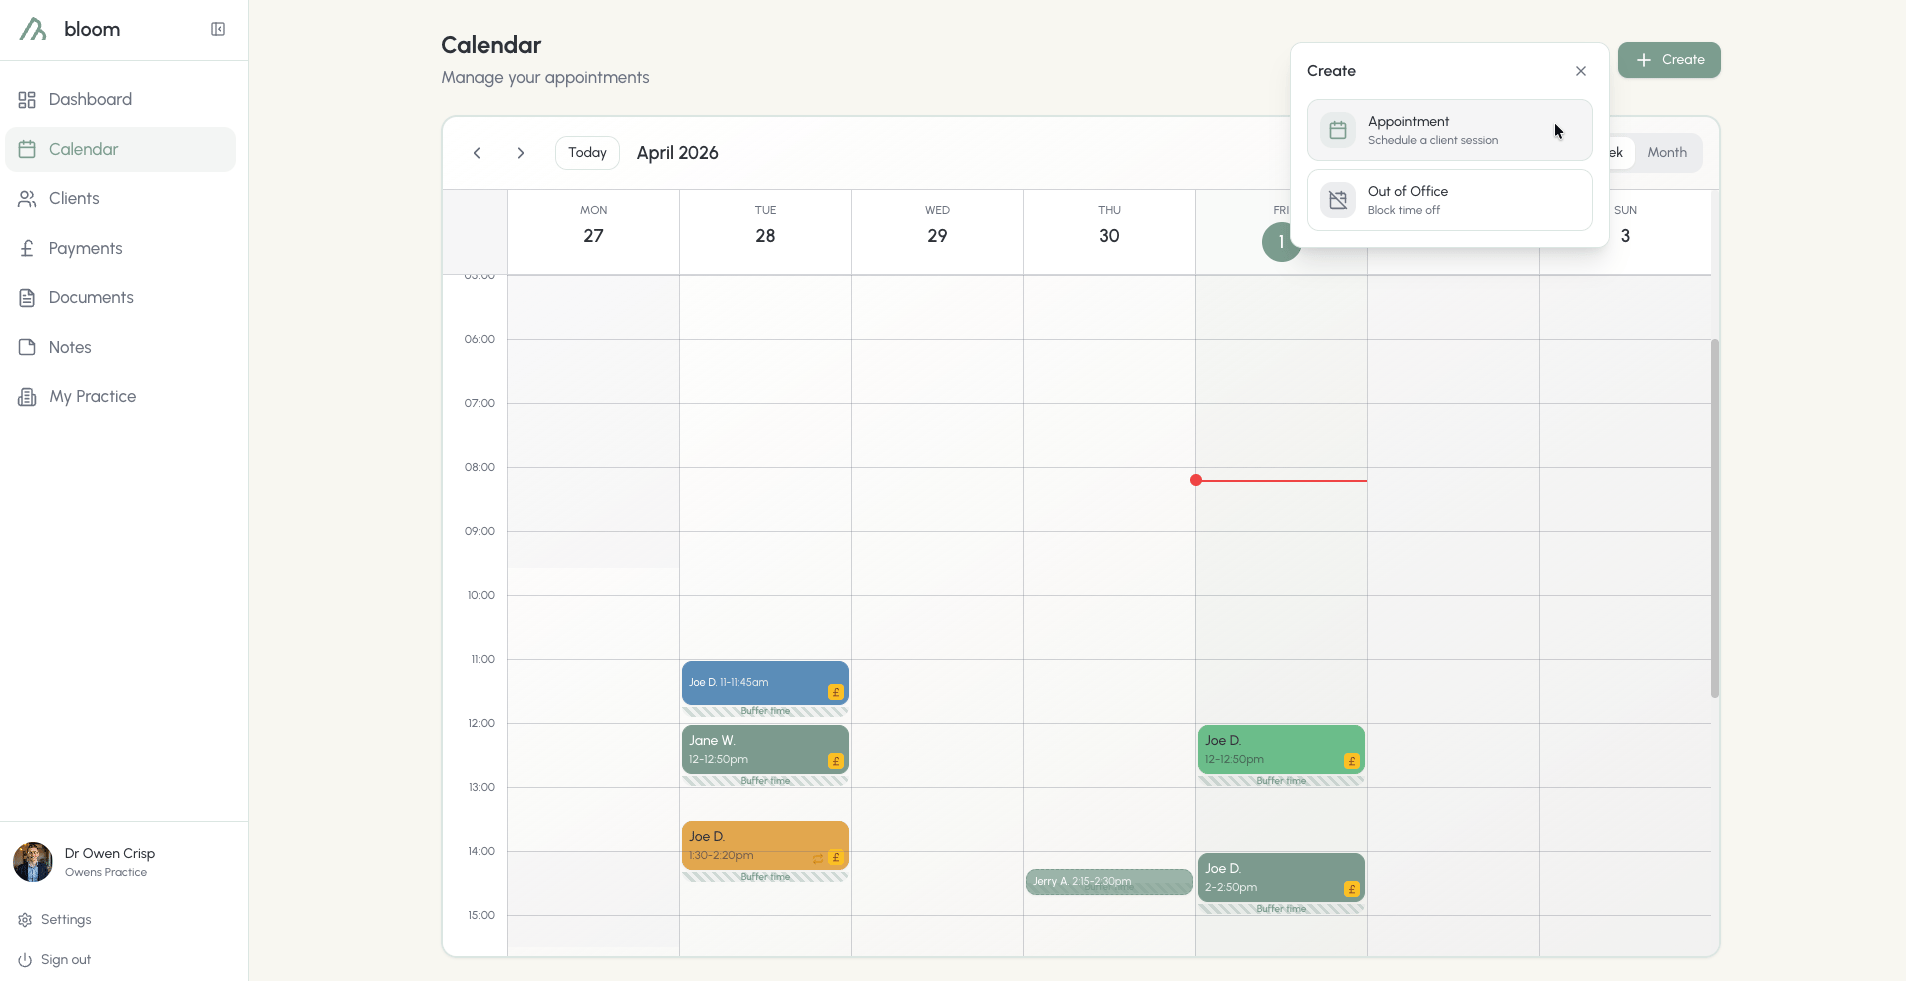Viewport: 1906px width, 981px height.
Task: Go to previous week with left chevron
Action: [477, 153]
